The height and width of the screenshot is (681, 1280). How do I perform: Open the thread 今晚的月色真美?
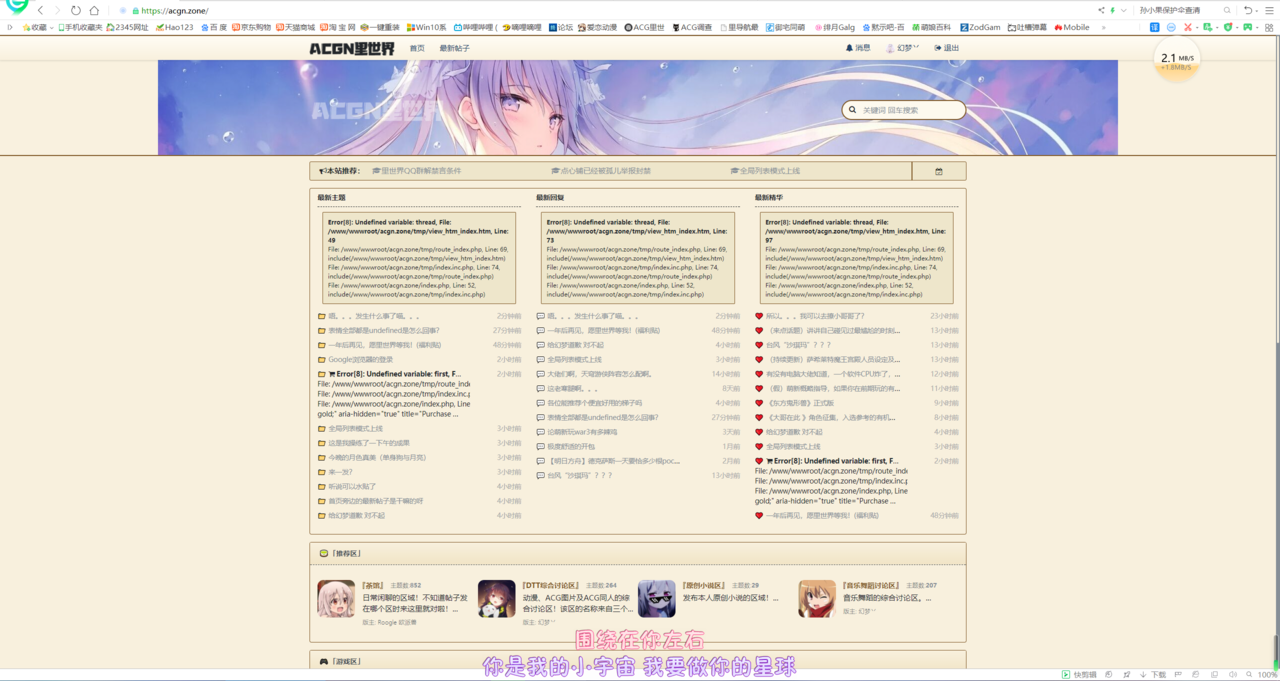point(377,457)
